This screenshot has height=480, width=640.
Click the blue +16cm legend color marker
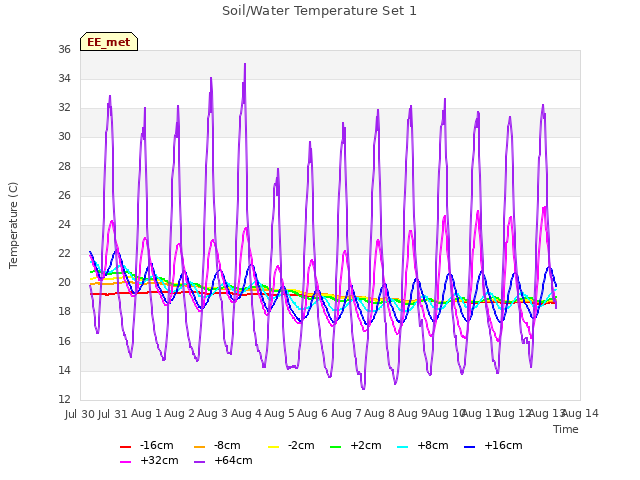point(469,447)
